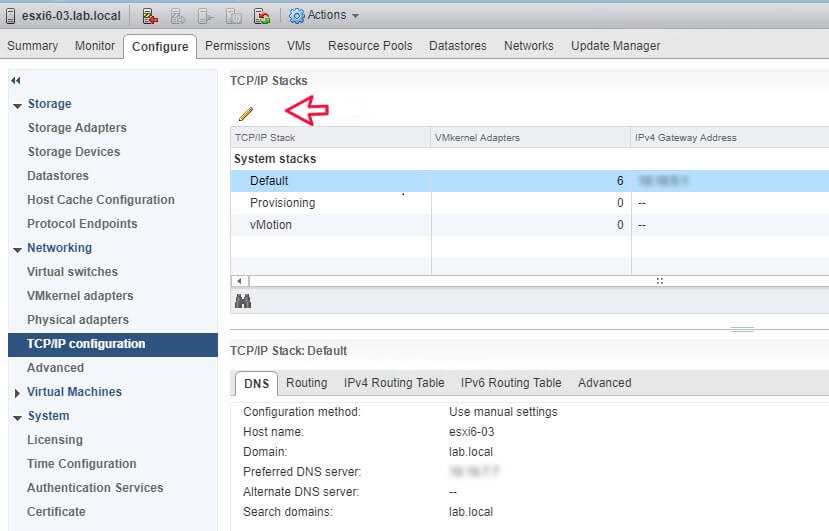Viewport: 829px width, 531px height.
Task: Open Virtual switches settings
Action: pos(72,272)
